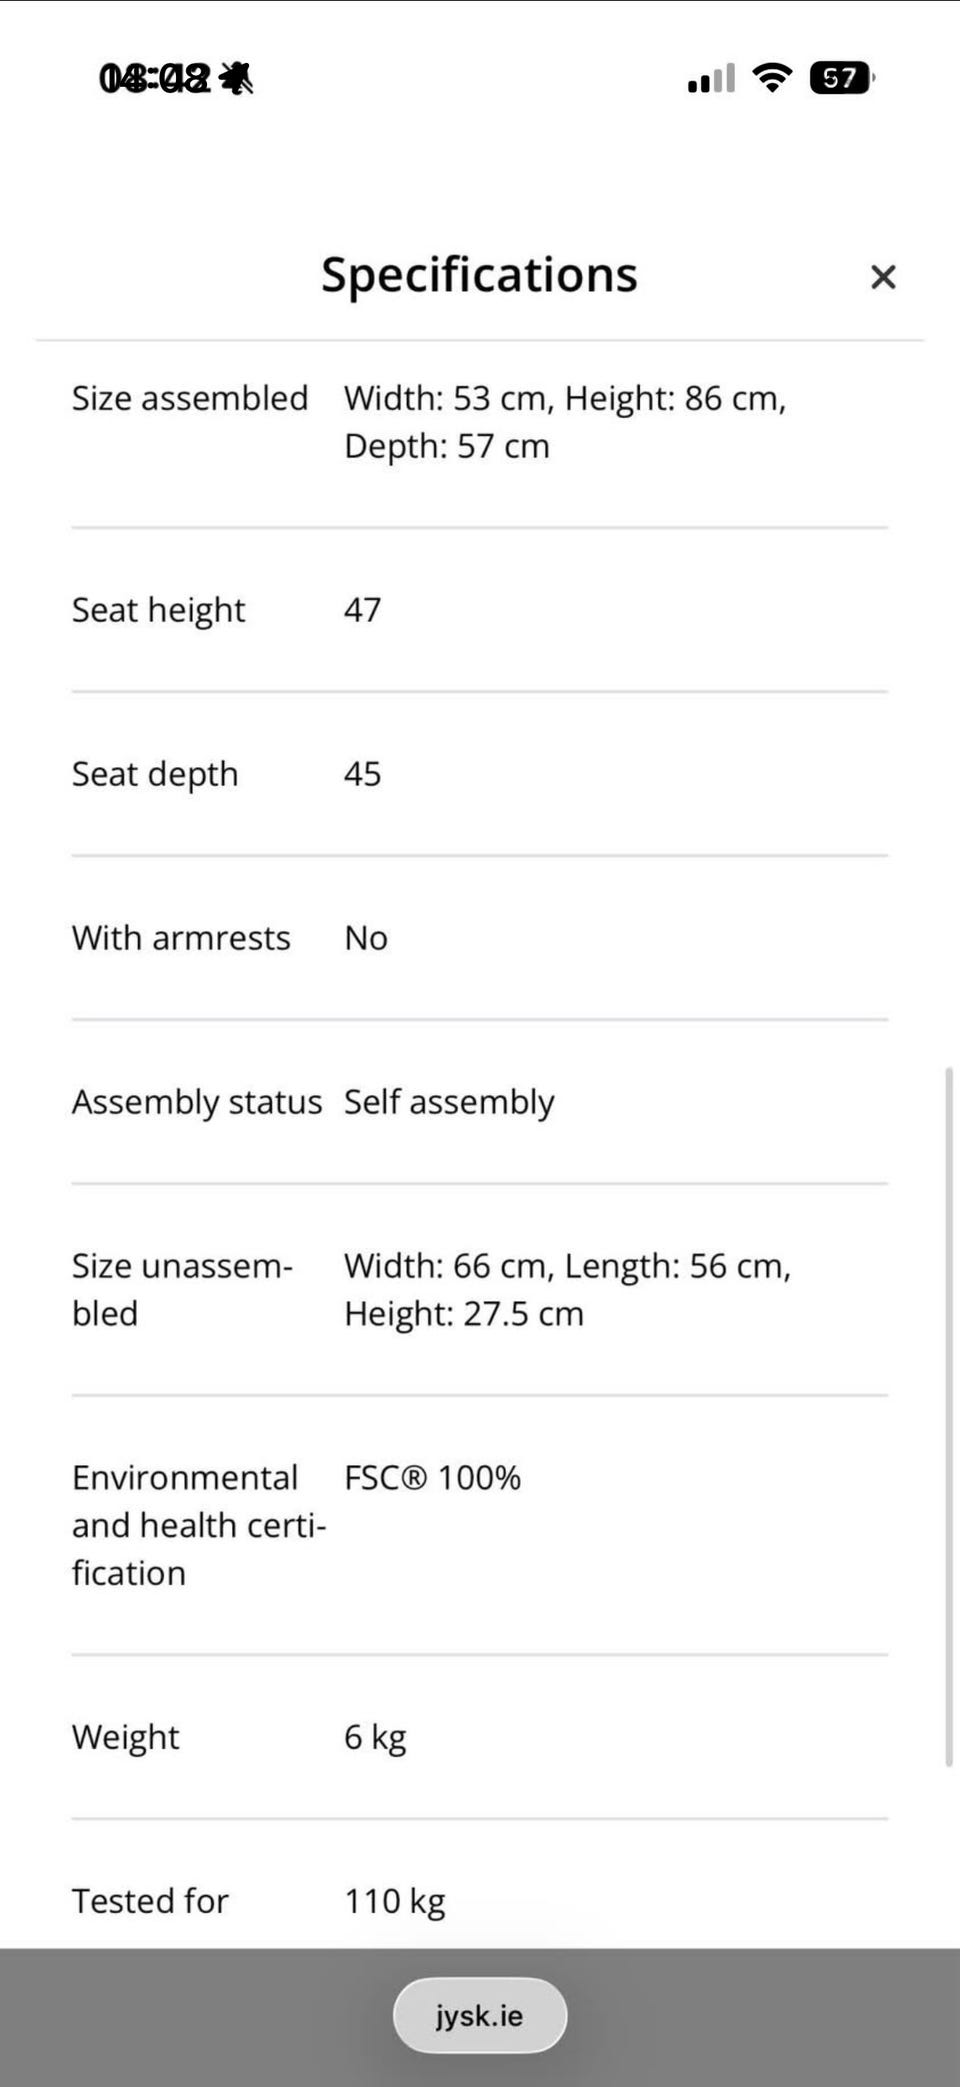This screenshot has width=960, height=2087.
Task: Tap the Tested for 110 kg value
Action: [x=395, y=1902]
